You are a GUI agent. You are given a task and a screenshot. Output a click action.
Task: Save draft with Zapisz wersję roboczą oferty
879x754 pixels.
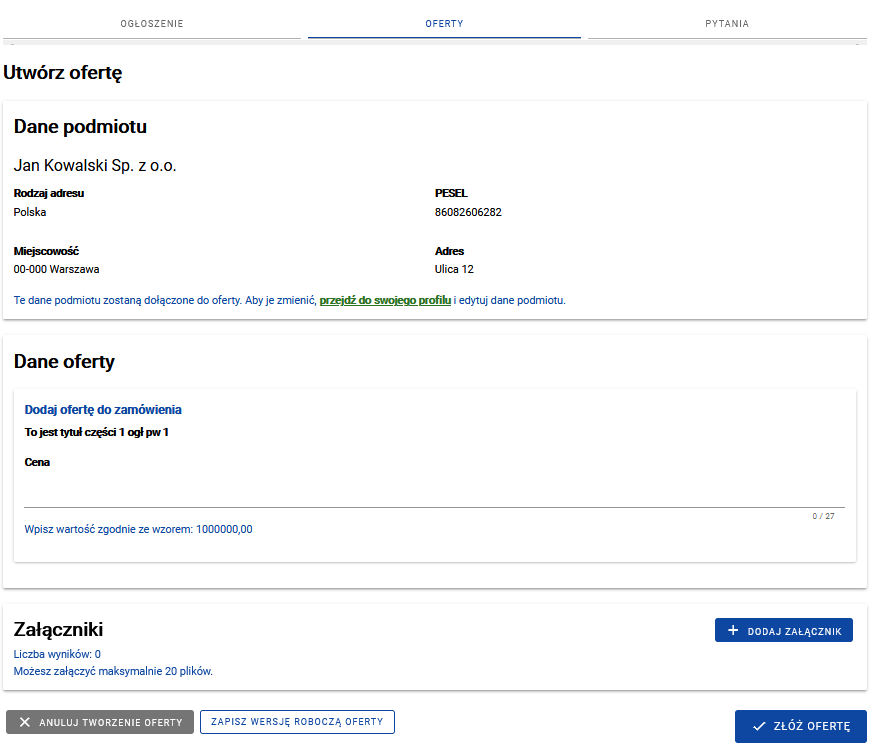297,722
